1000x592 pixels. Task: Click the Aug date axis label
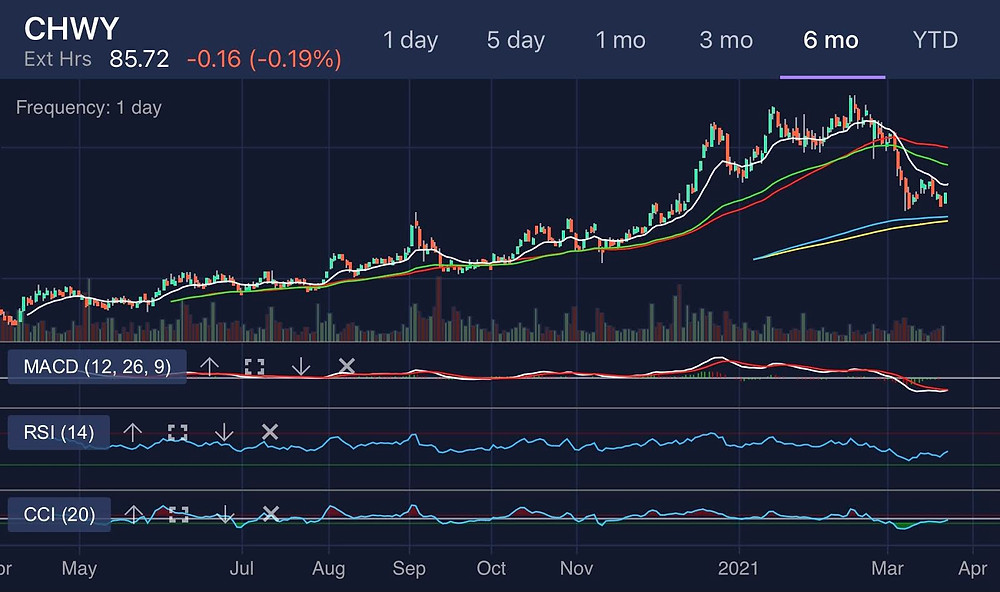coord(328,568)
